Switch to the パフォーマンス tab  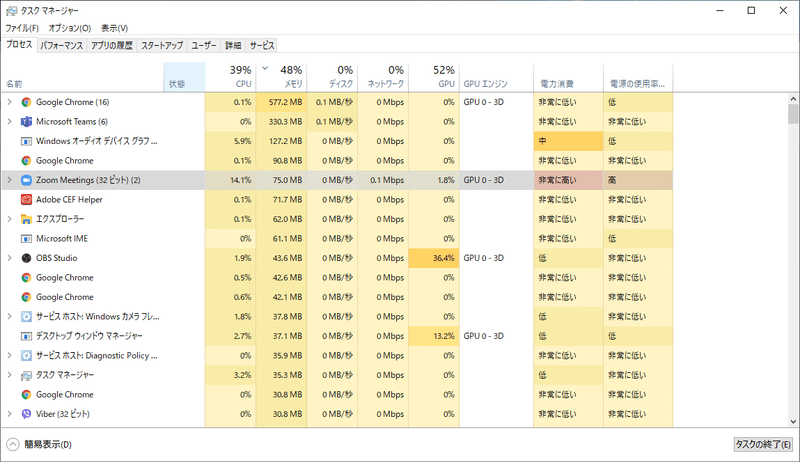tap(62, 45)
